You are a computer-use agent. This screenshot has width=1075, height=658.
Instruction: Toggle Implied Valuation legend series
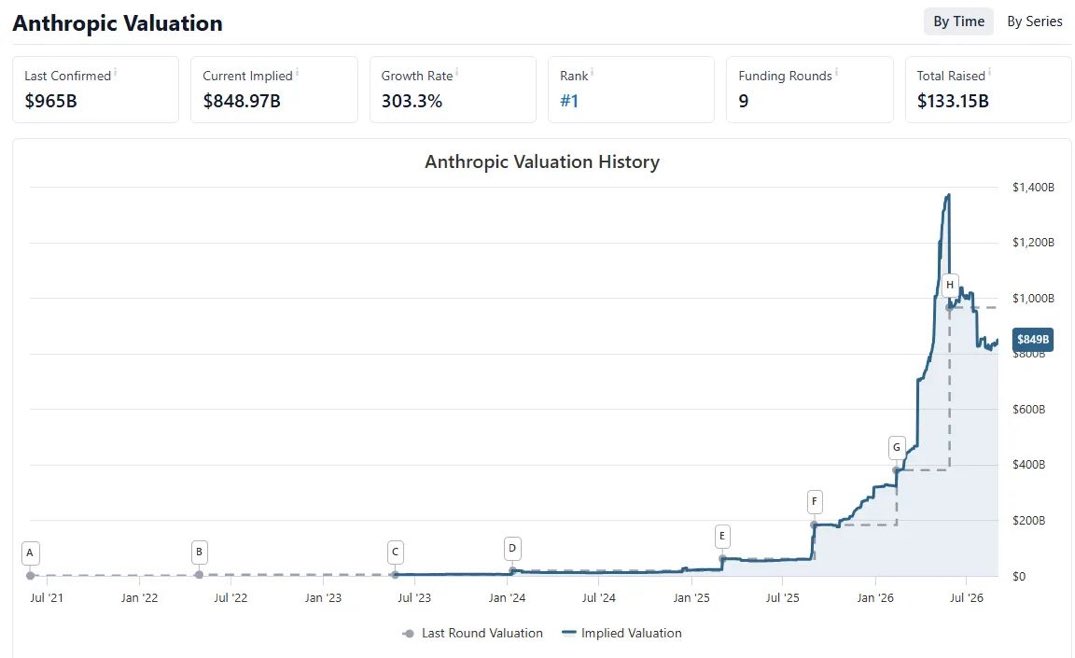click(621, 633)
